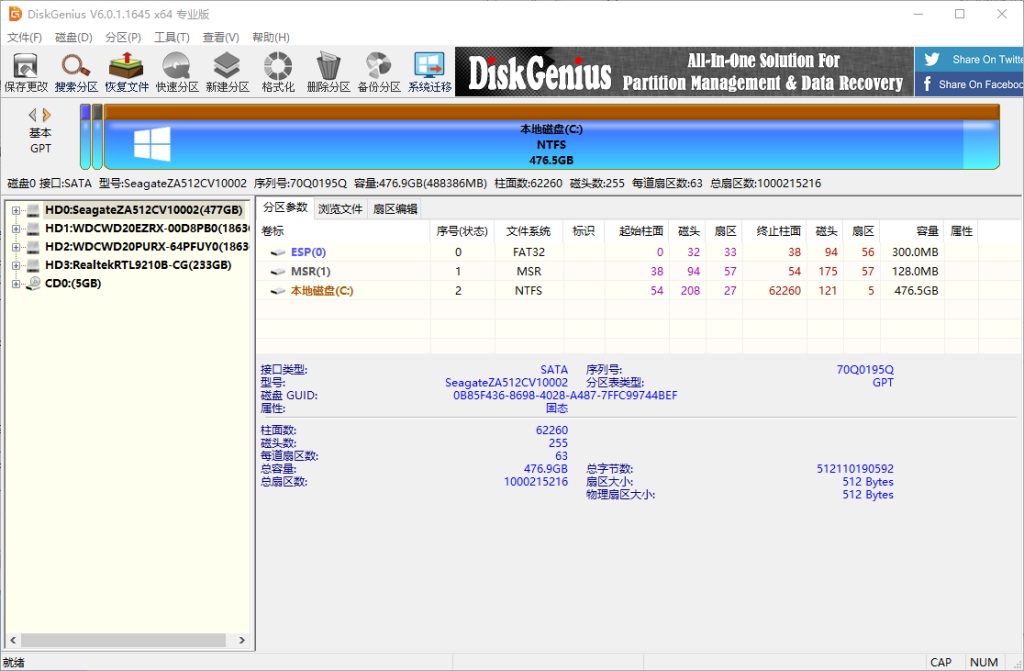Open the 磁盘(D) menu

74,37
